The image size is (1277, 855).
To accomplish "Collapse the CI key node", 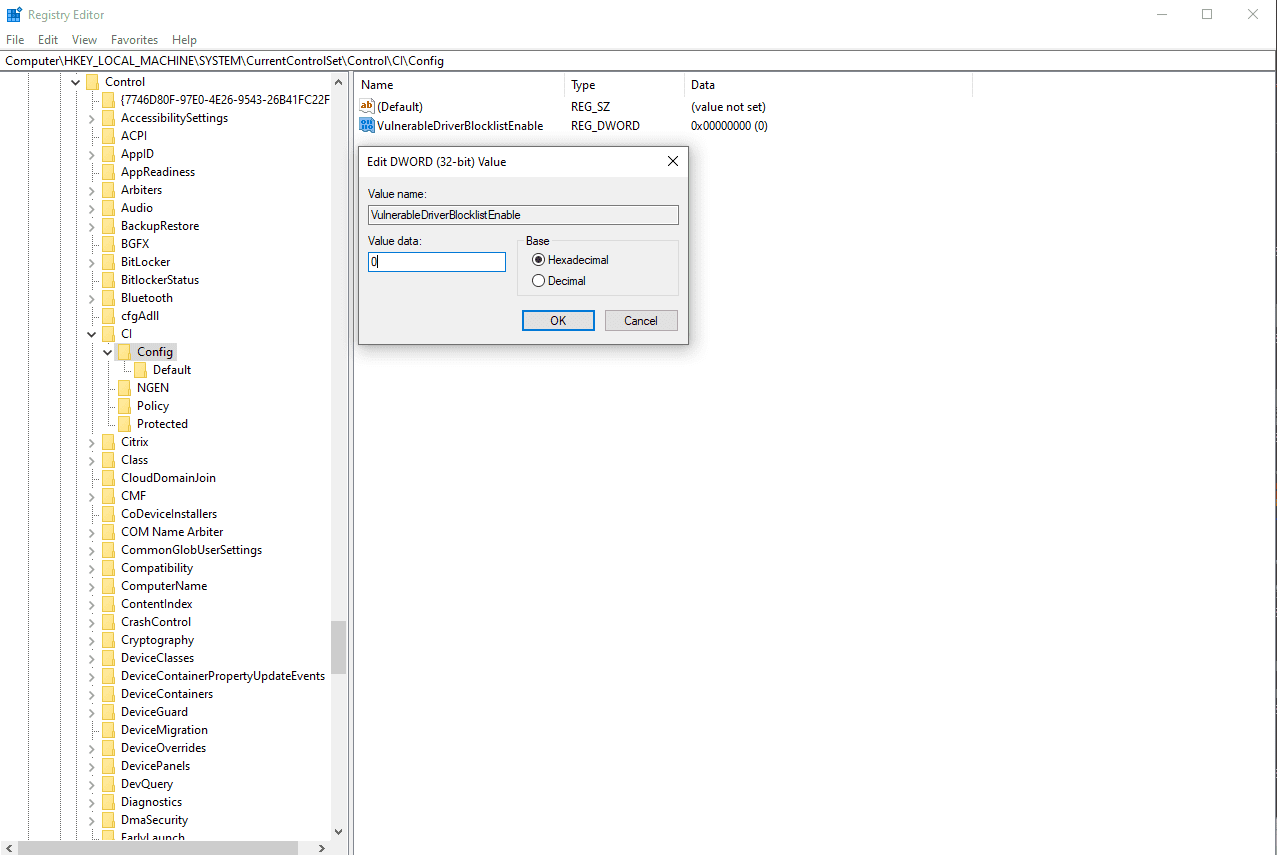I will 91,334.
